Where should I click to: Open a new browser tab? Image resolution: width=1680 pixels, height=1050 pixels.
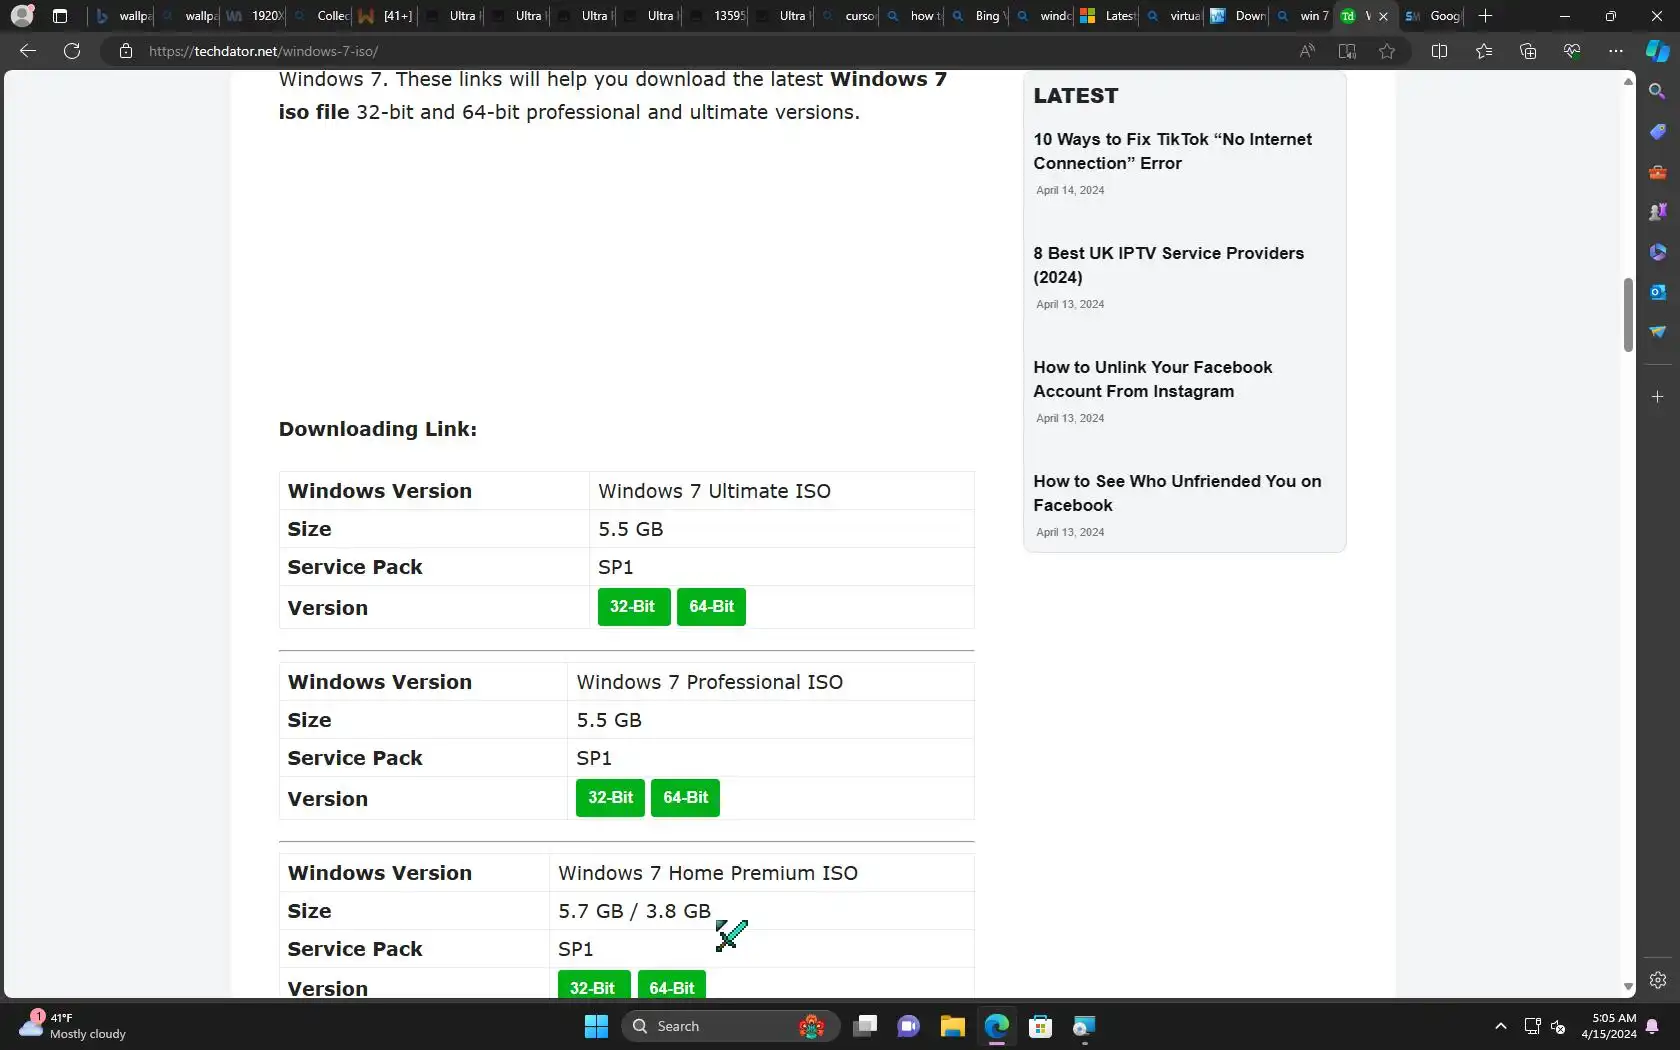tap(1485, 16)
